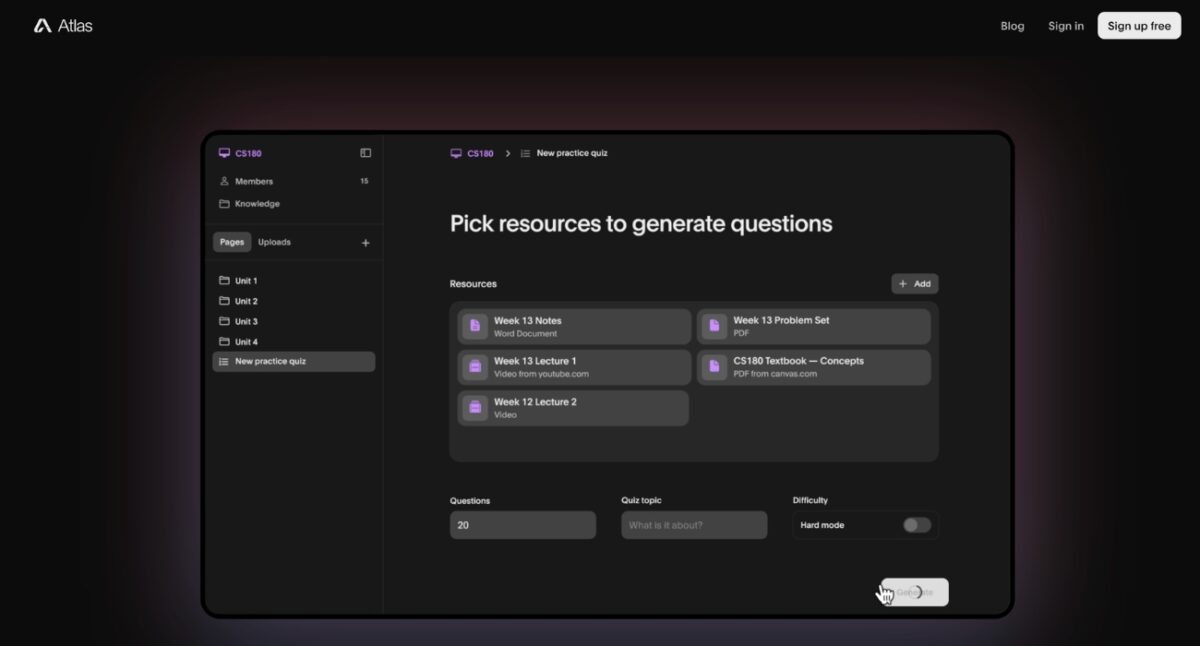Click the Week 13 Lecture 1 video icon
The width and height of the screenshot is (1200, 646).
pos(475,367)
